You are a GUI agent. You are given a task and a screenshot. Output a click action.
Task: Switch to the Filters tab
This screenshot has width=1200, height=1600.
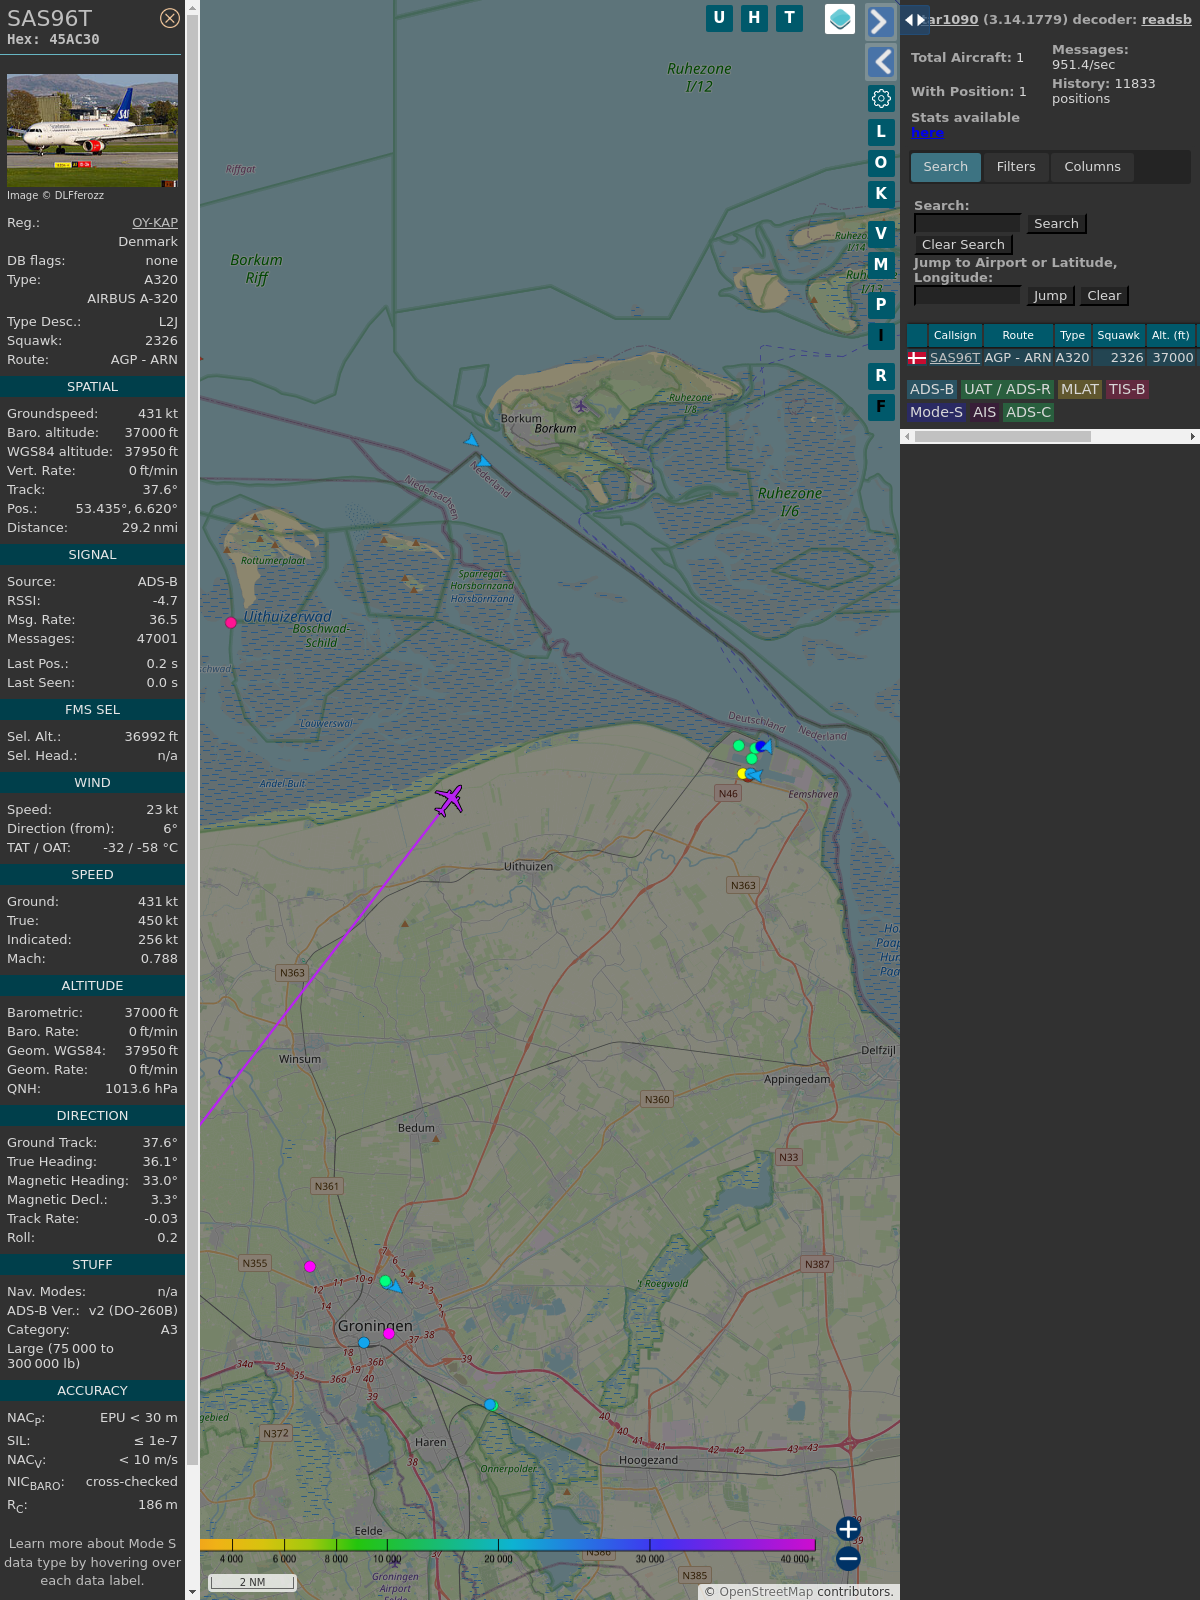(x=1015, y=167)
